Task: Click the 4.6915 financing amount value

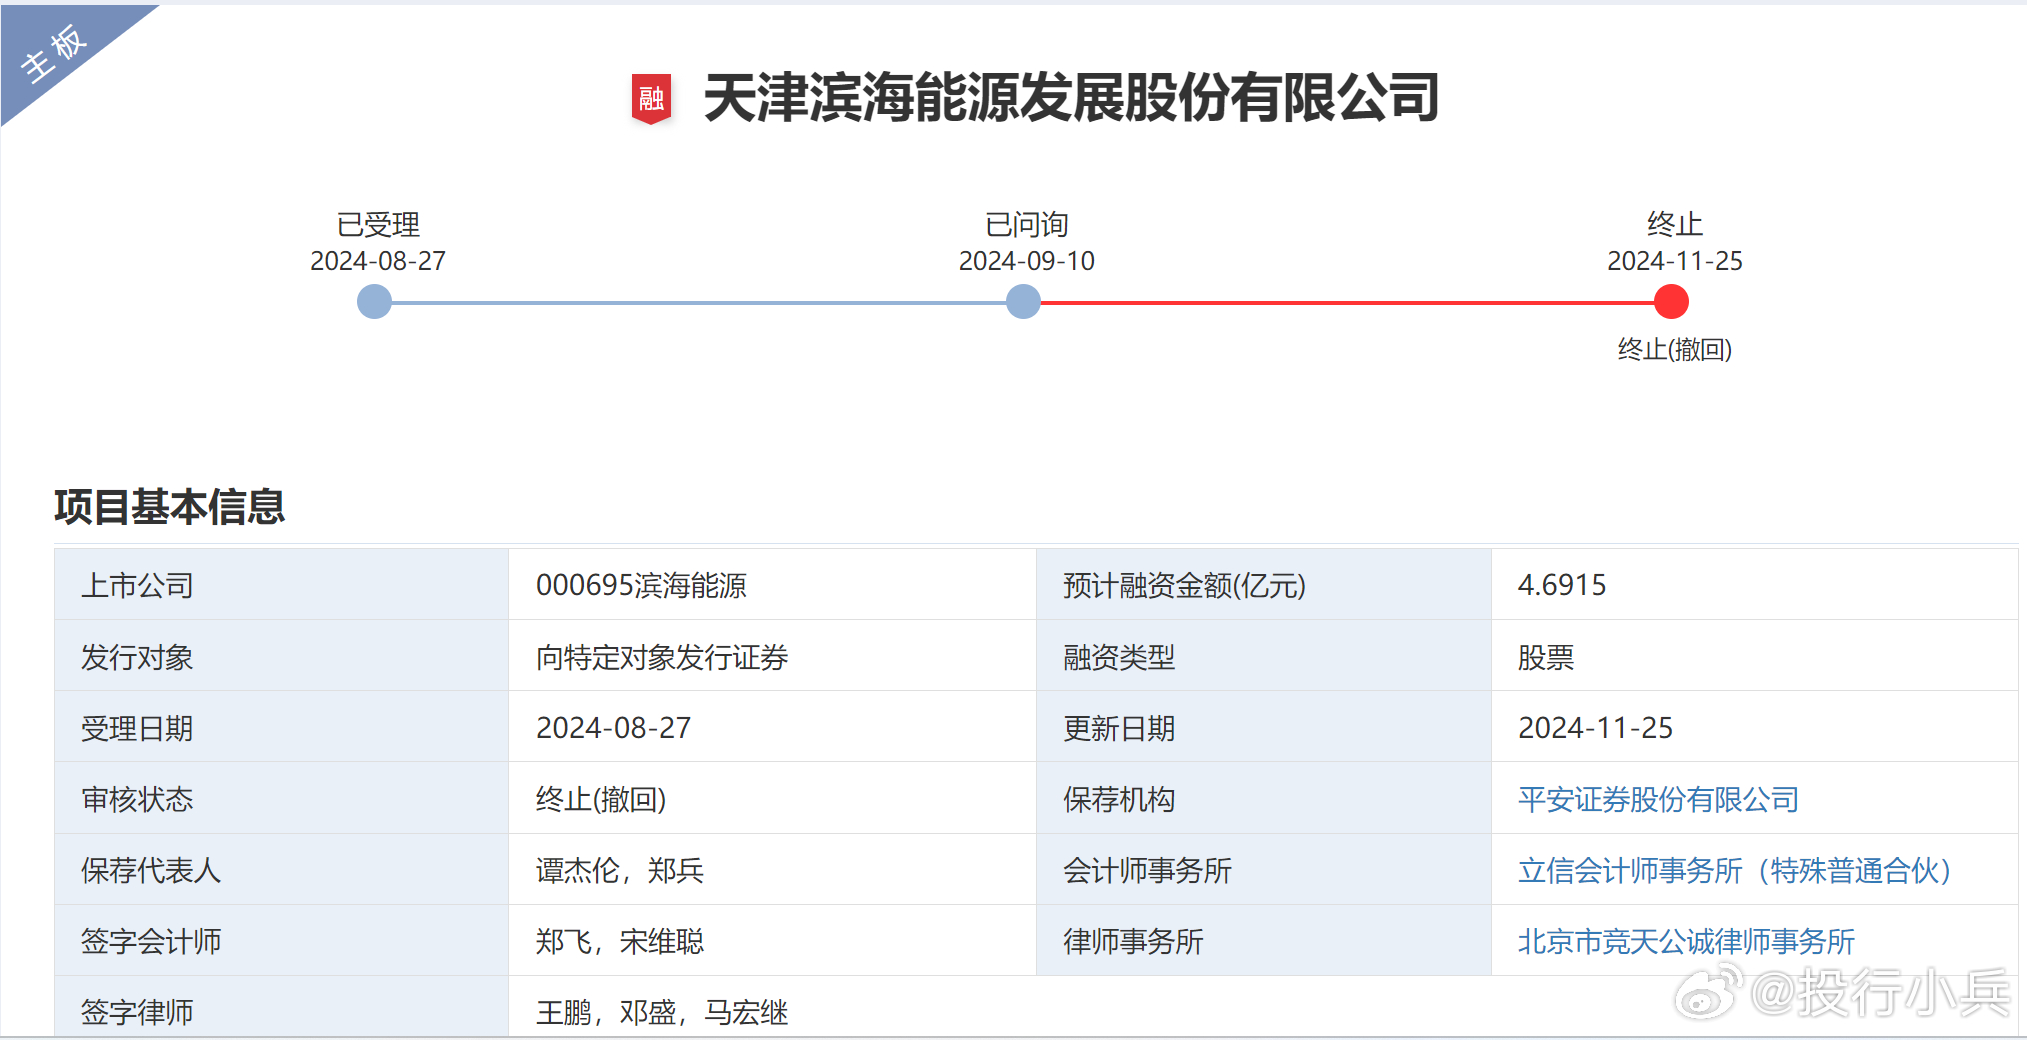Action: pos(1562,585)
